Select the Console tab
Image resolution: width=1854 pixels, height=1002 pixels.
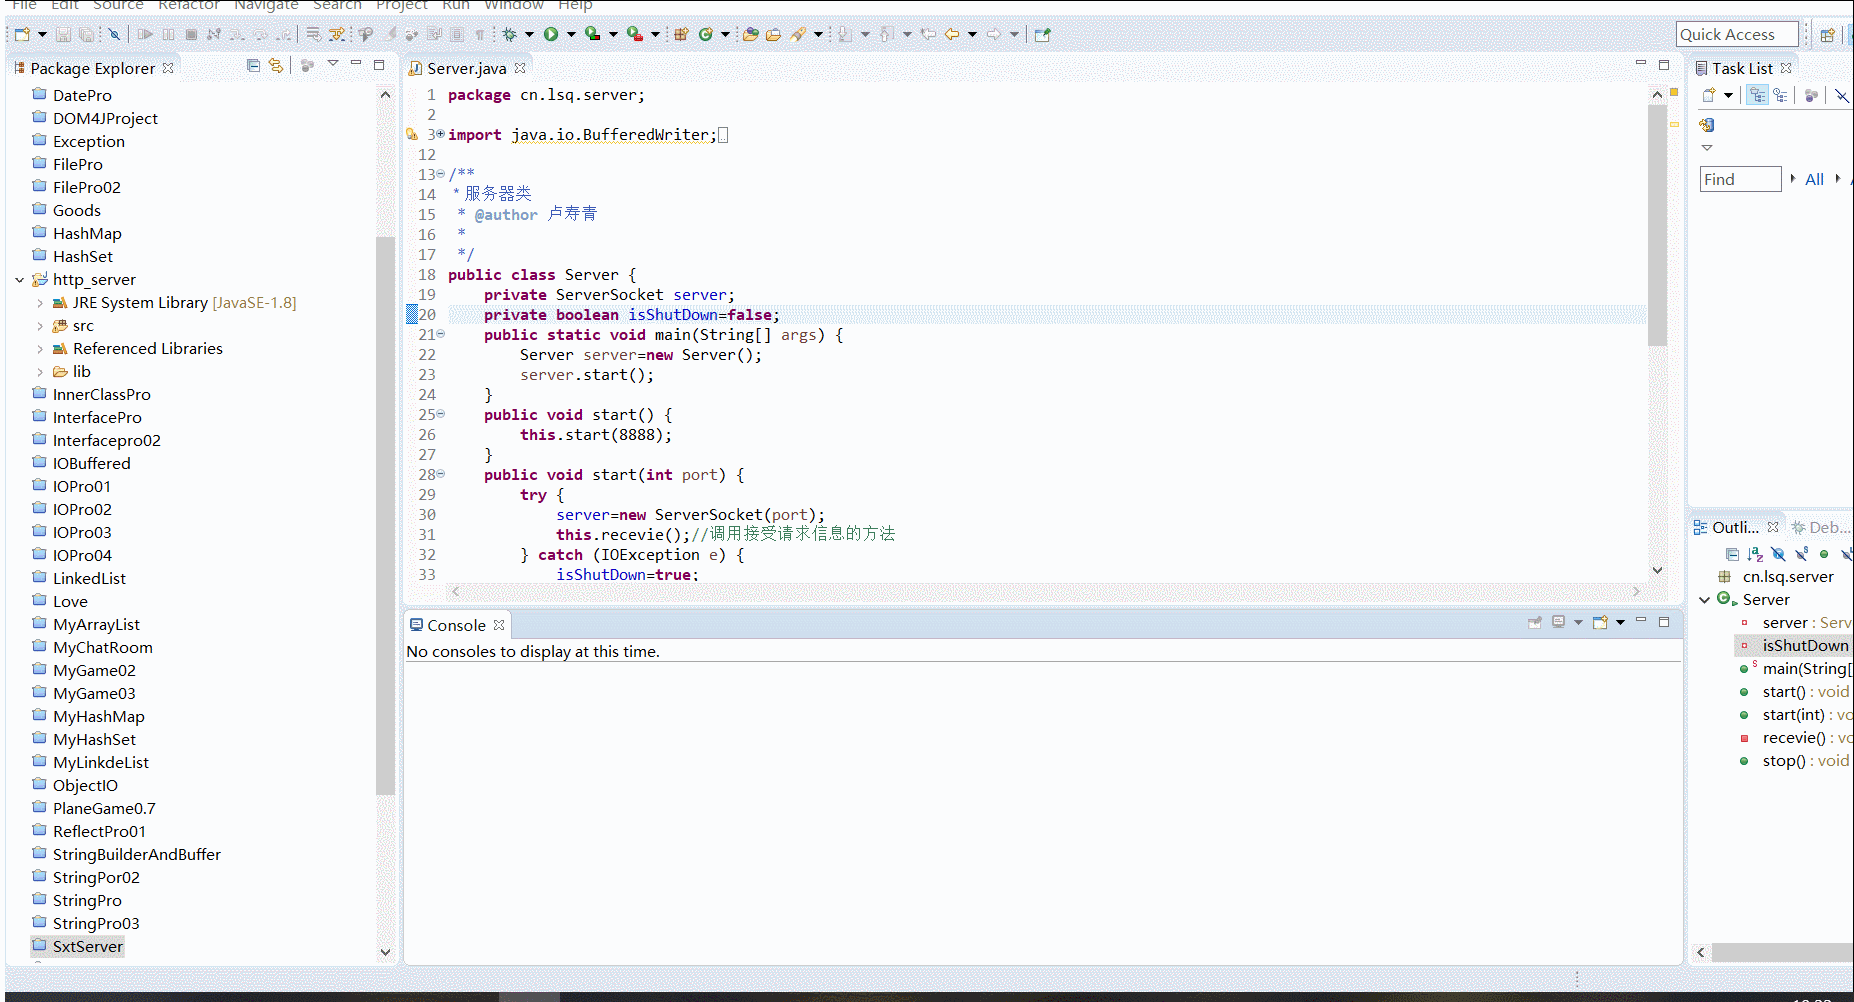coord(456,625)
